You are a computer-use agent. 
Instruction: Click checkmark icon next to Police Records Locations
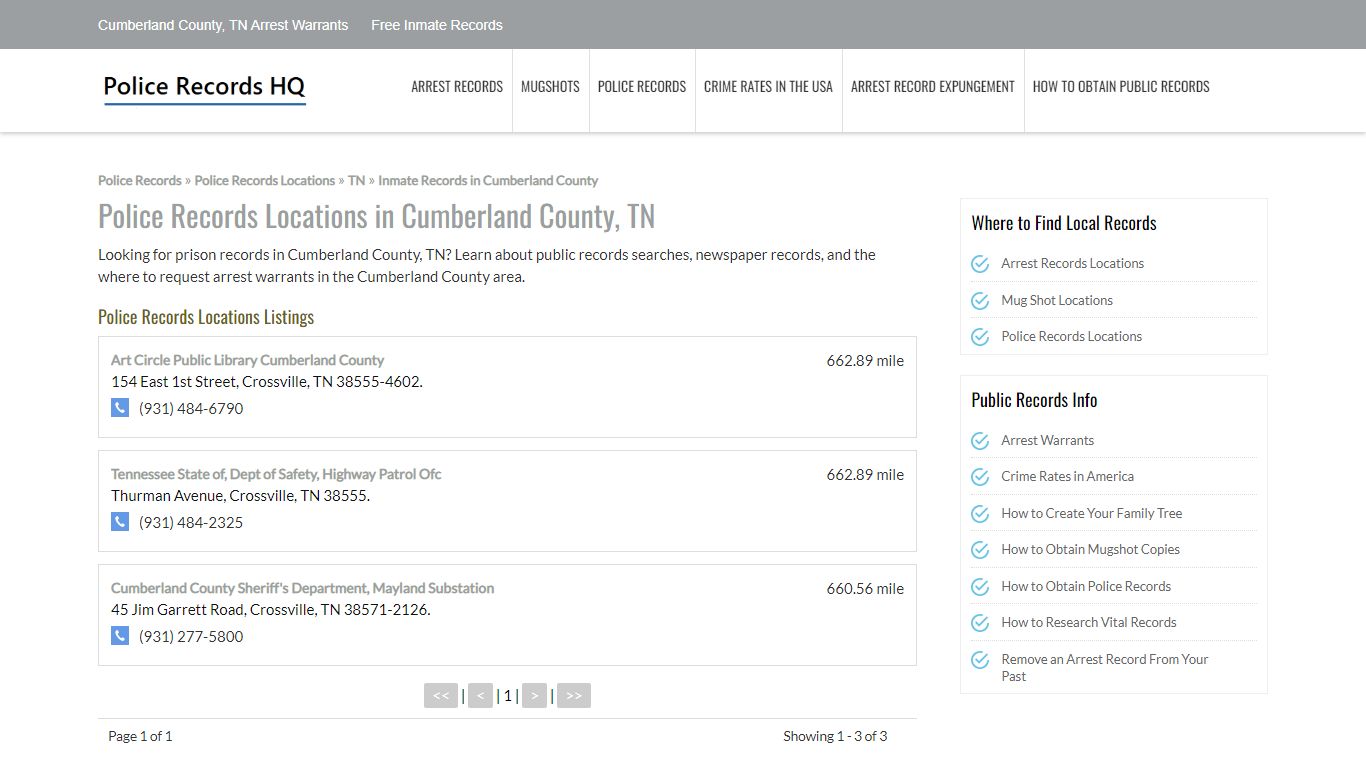[980, 337]
